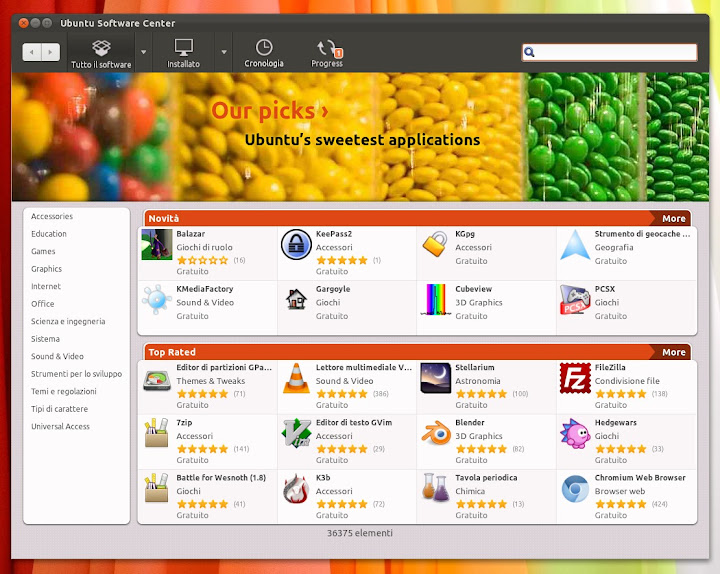
Task: Click the FileZilla title text
Action: (x=610, y=367)
